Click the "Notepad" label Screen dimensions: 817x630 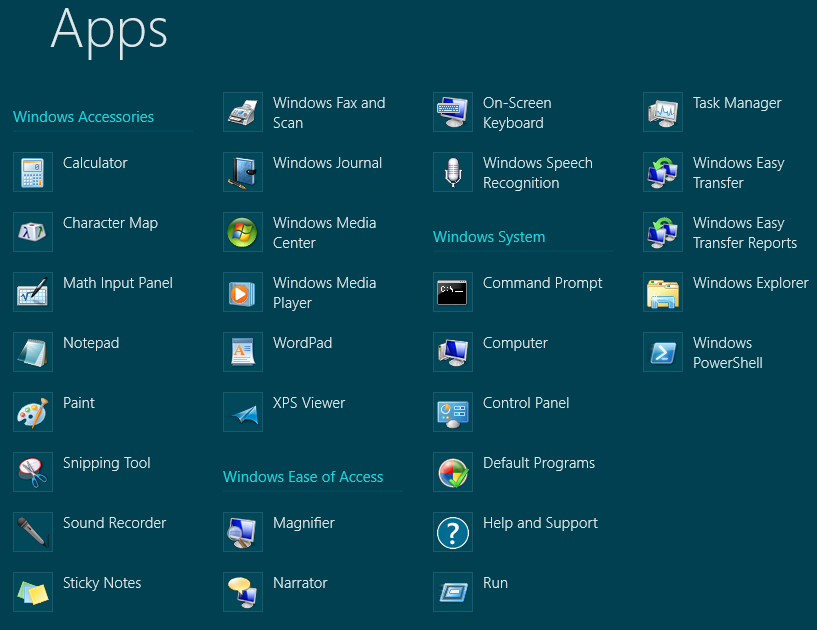point(91,343)
